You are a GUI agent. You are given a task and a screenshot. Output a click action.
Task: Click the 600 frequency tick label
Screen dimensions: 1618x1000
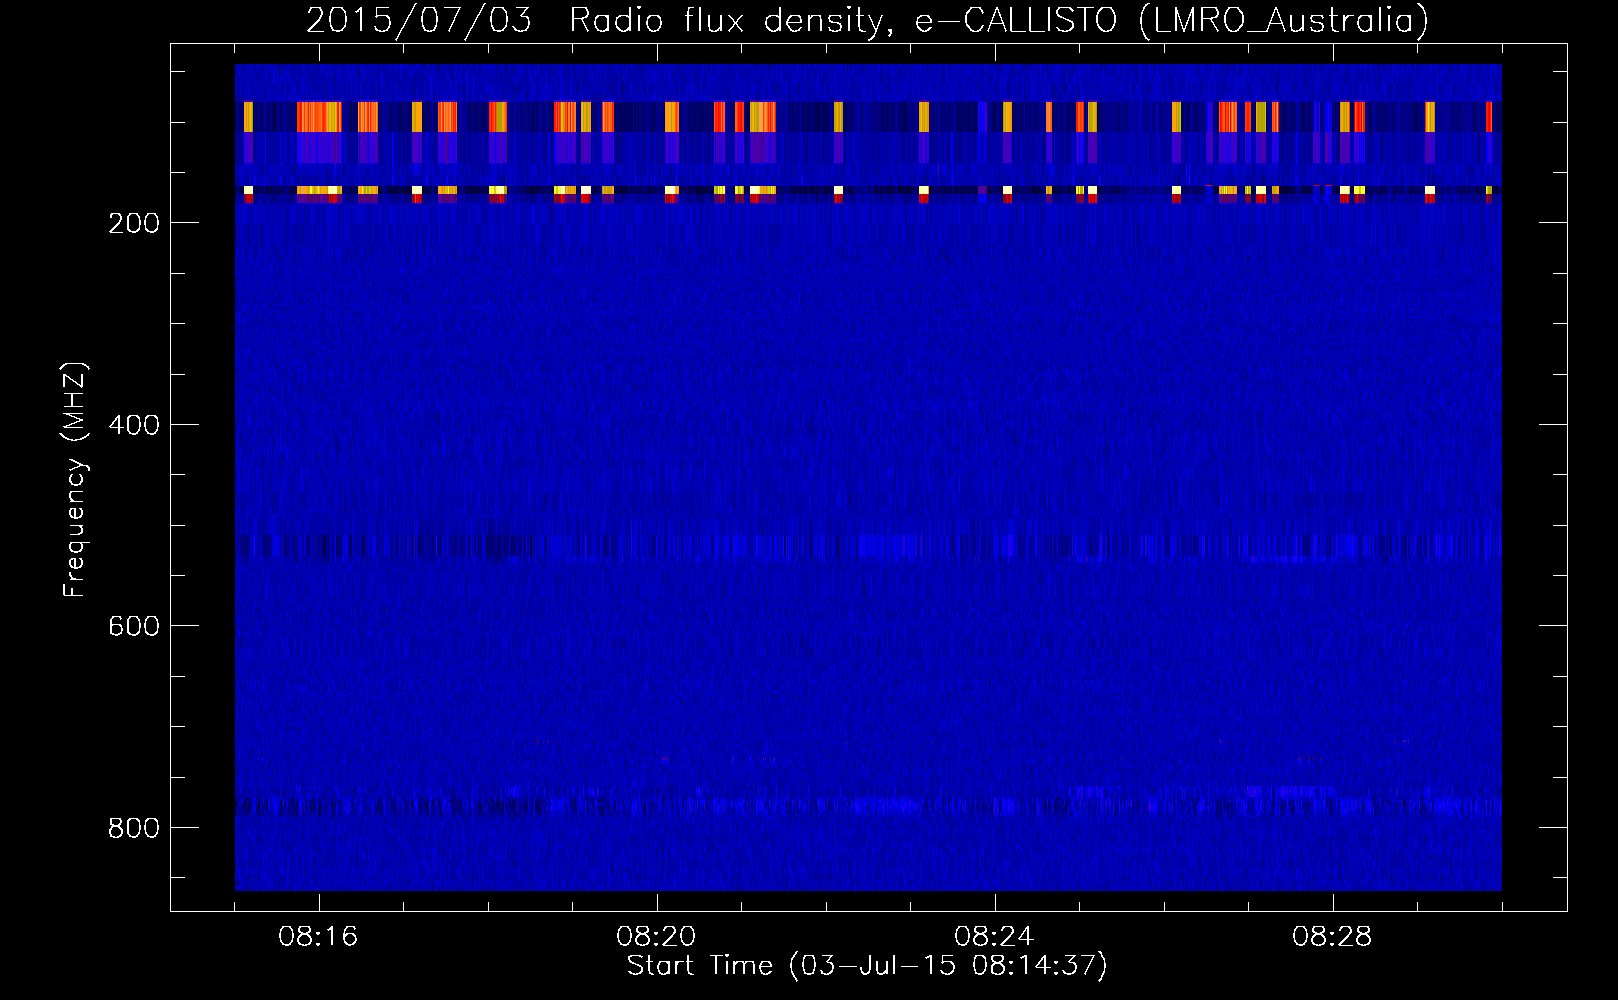133,626
